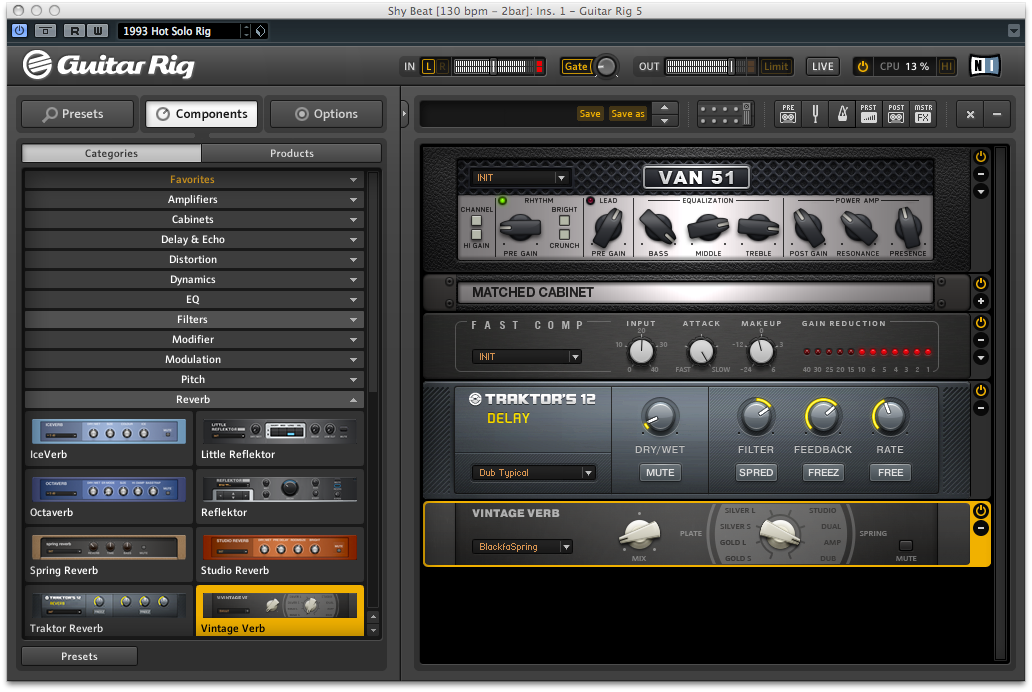
Task: Open the Dub Typical delay preset dropdown
Action: (533, 473)
